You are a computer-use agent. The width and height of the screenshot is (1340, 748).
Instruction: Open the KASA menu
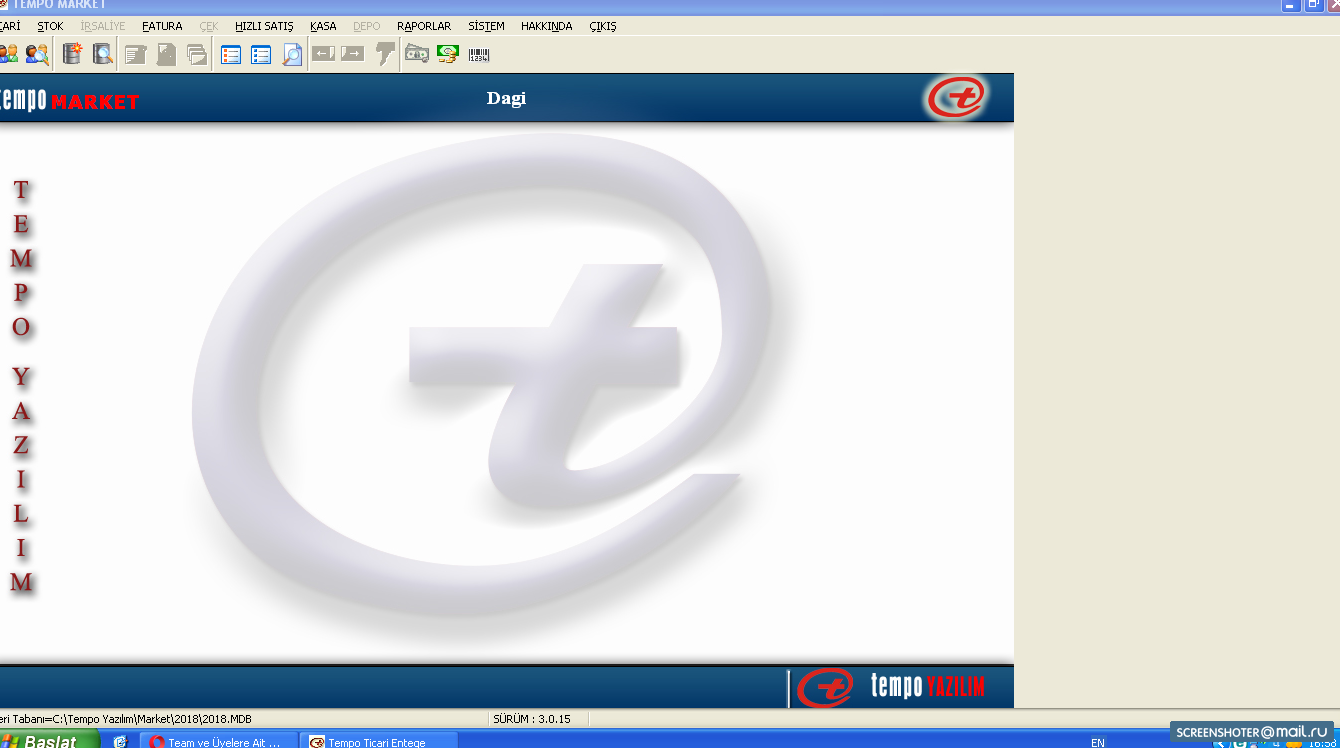pos(323,26)
